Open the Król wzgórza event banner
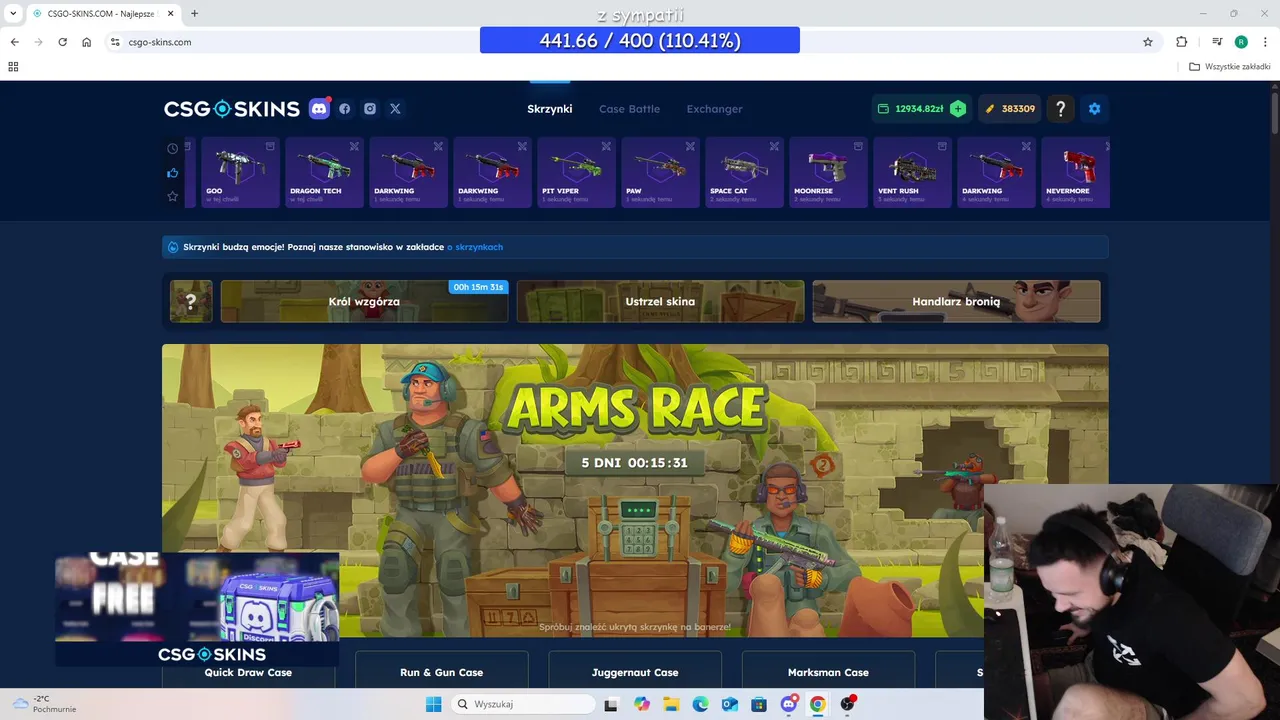This screenshot has width=1280, height=720. 364,301
